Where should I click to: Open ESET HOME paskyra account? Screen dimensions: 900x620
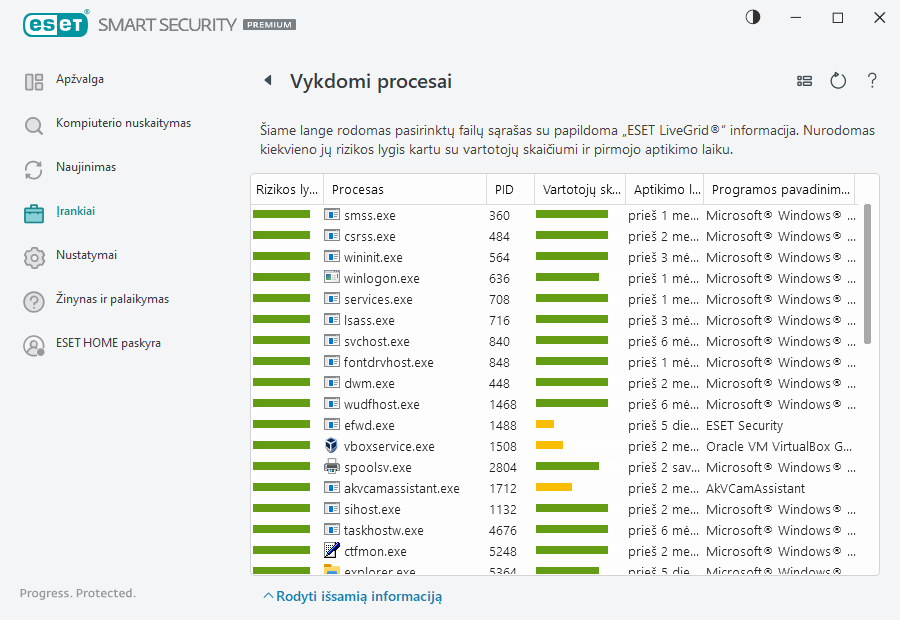click(x=108, y=344)
